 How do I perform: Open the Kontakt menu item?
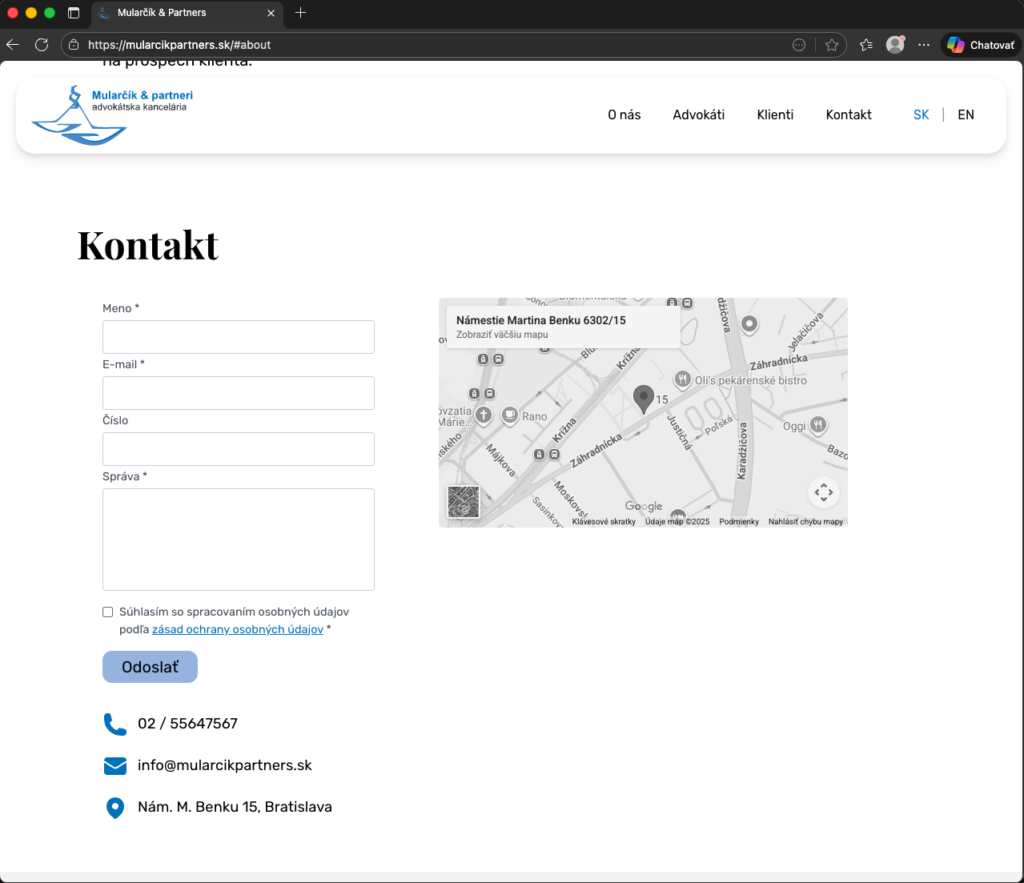coord(848,115)
